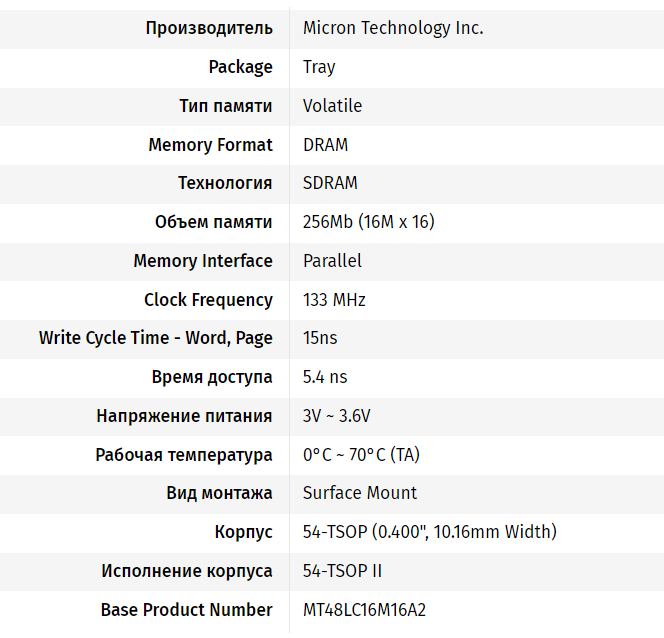Click the Volatile memory type value

click(332, 106)
